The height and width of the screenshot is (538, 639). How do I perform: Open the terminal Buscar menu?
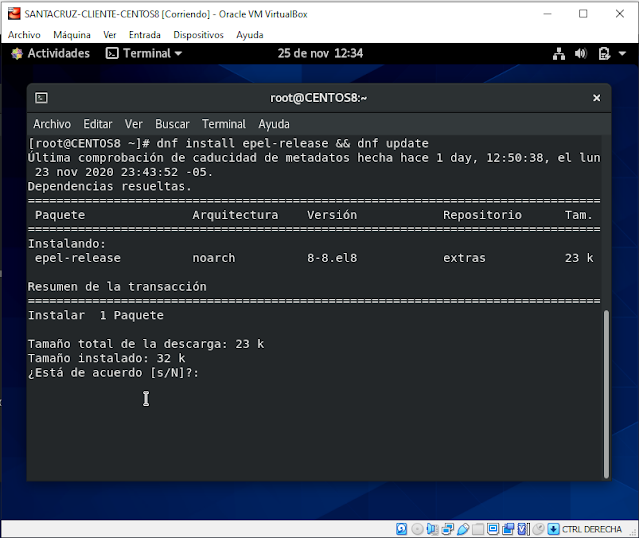tap(172, 124)
